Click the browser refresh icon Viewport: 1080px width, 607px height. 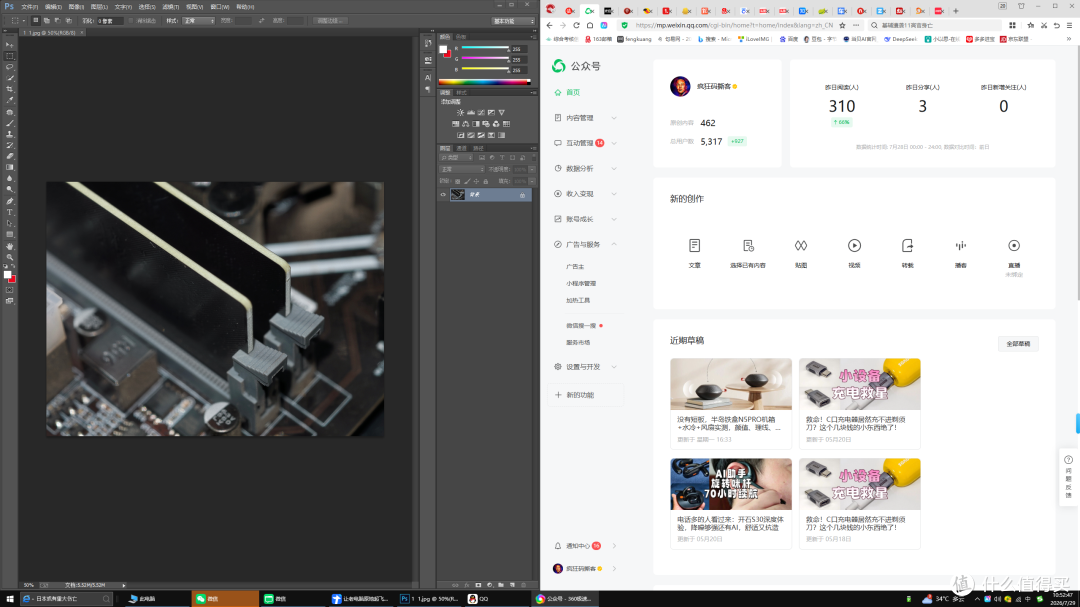577,25
